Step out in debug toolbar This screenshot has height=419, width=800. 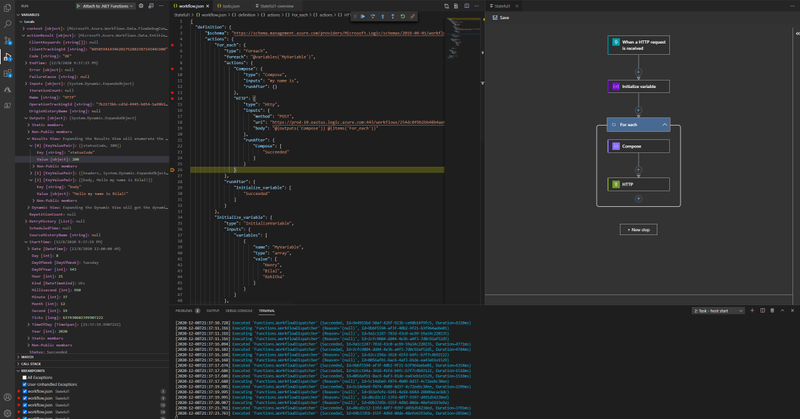point(392,16)
